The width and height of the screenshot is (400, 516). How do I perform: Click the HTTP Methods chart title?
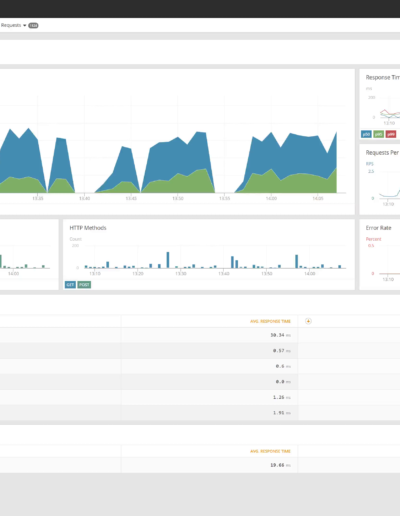pos(88,228)
